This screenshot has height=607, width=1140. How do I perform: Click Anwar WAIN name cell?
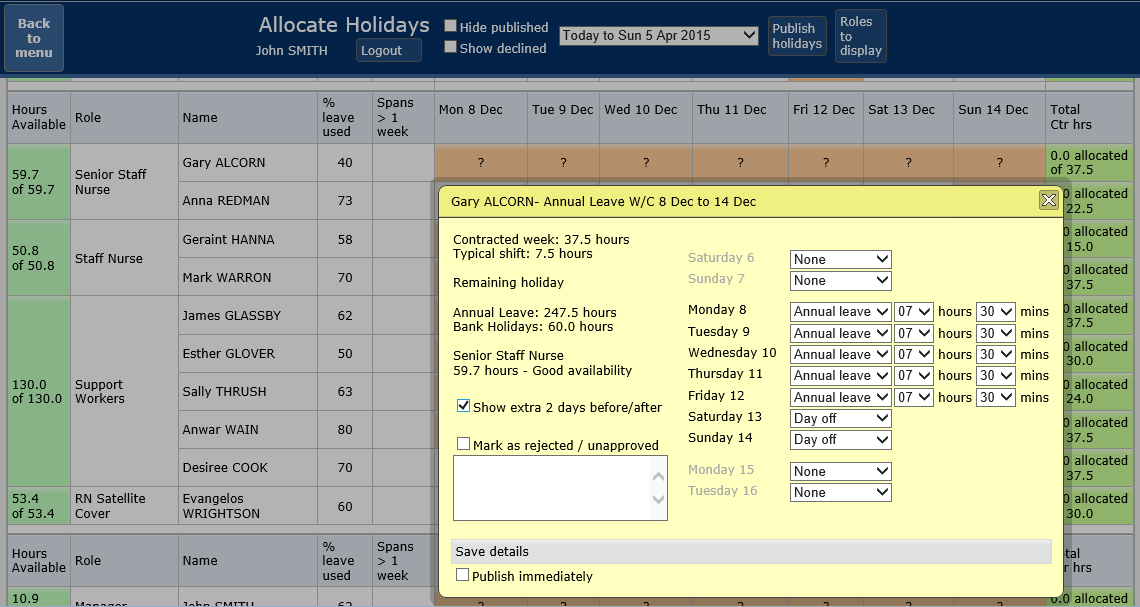tap(248, 430)
